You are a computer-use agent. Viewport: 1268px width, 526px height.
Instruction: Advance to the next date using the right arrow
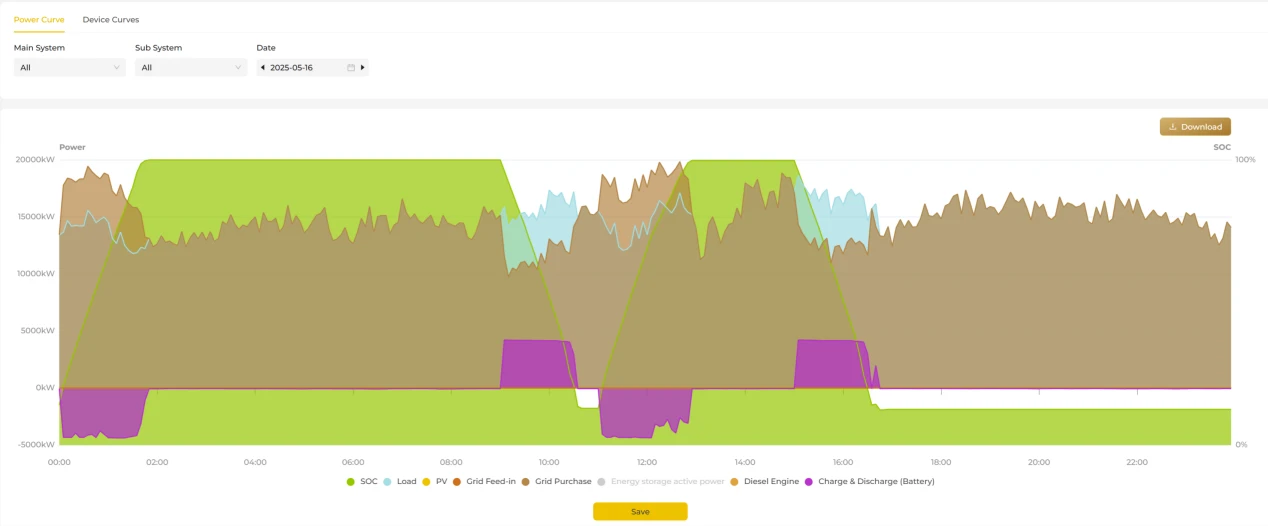362,68
